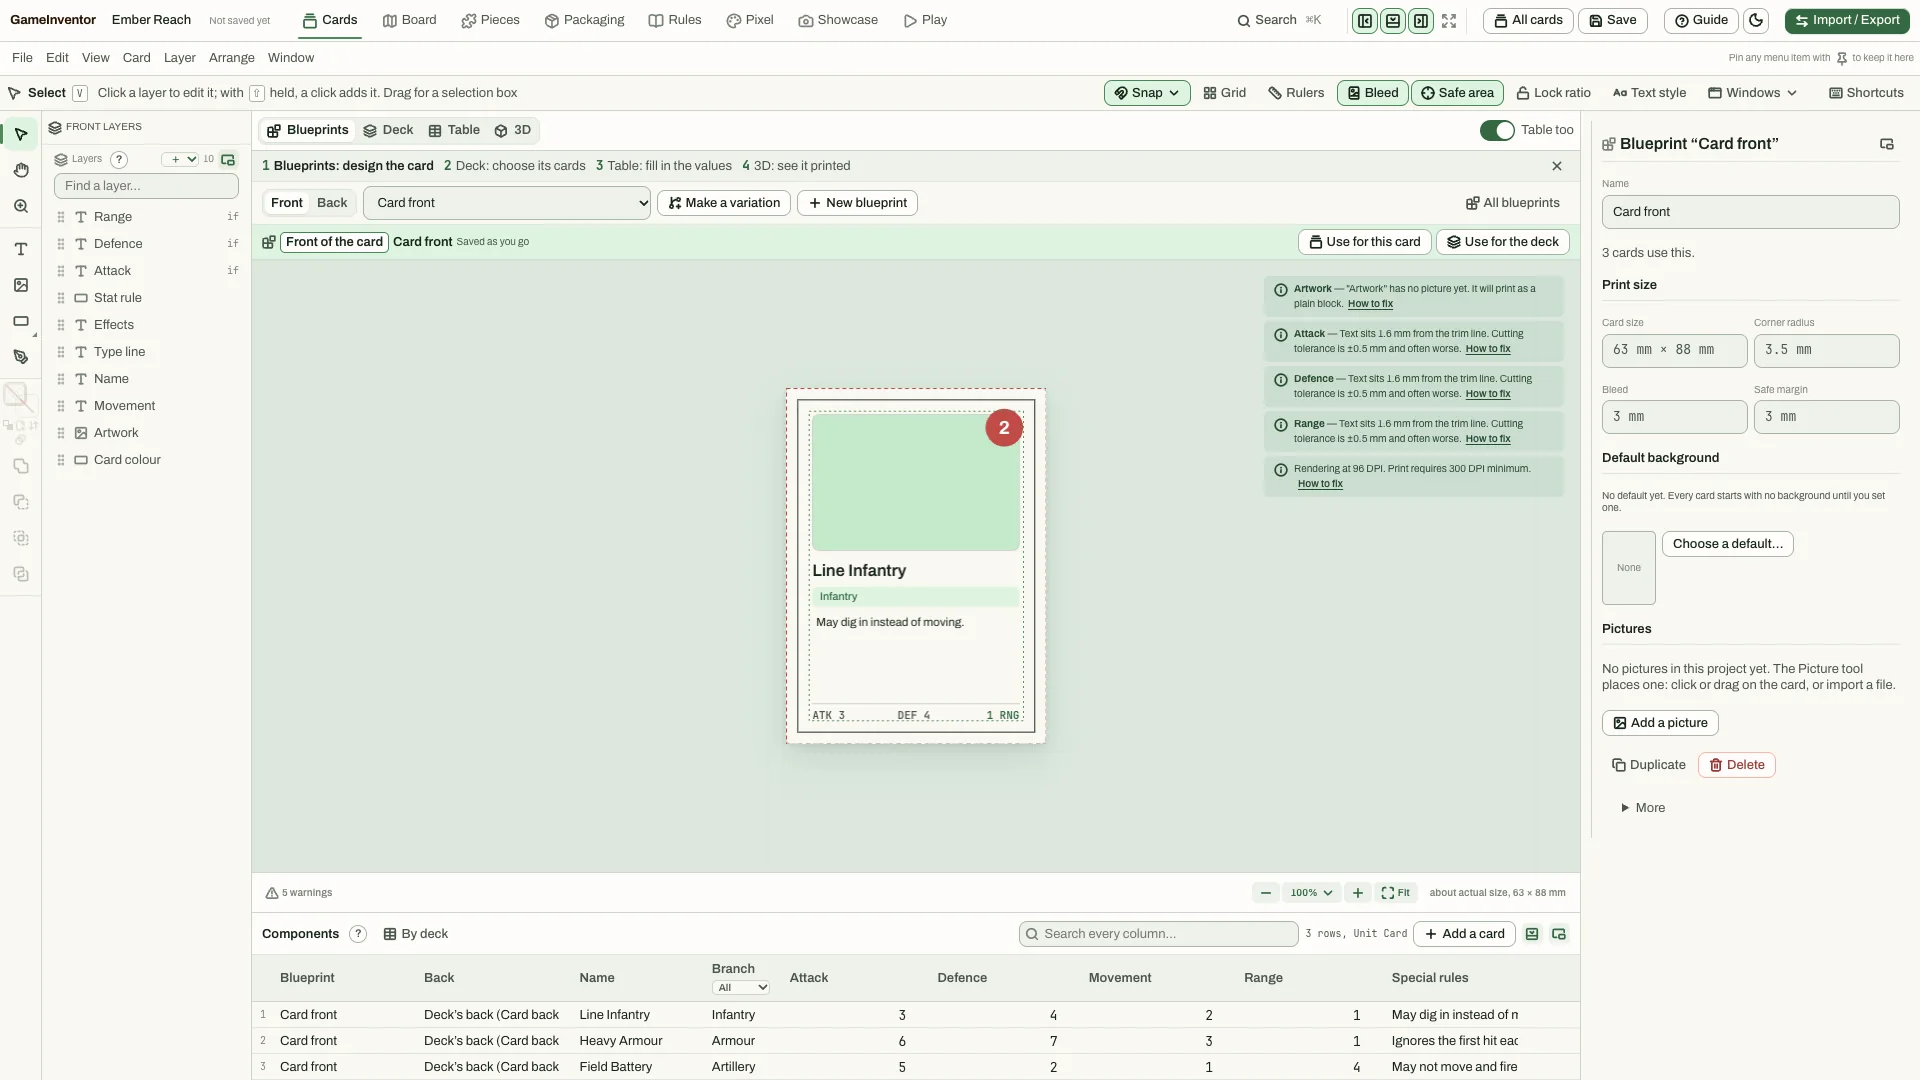
Task: Open How to fix for Artwork warning
Action: pyautogui.click(x=1370, y=304)
